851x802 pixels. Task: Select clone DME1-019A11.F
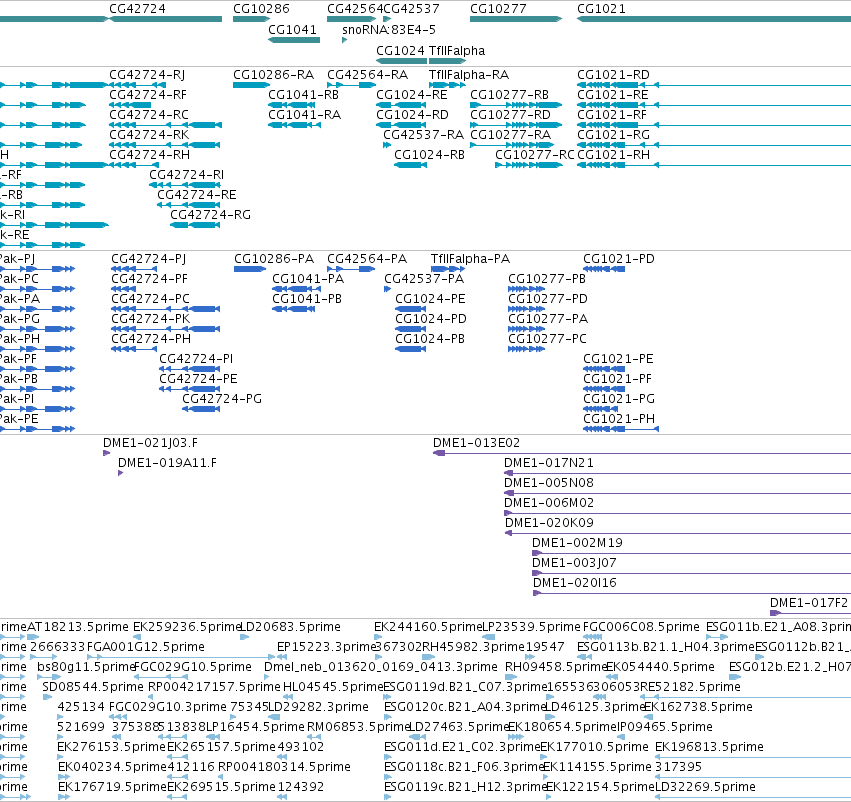coord(167,463)
